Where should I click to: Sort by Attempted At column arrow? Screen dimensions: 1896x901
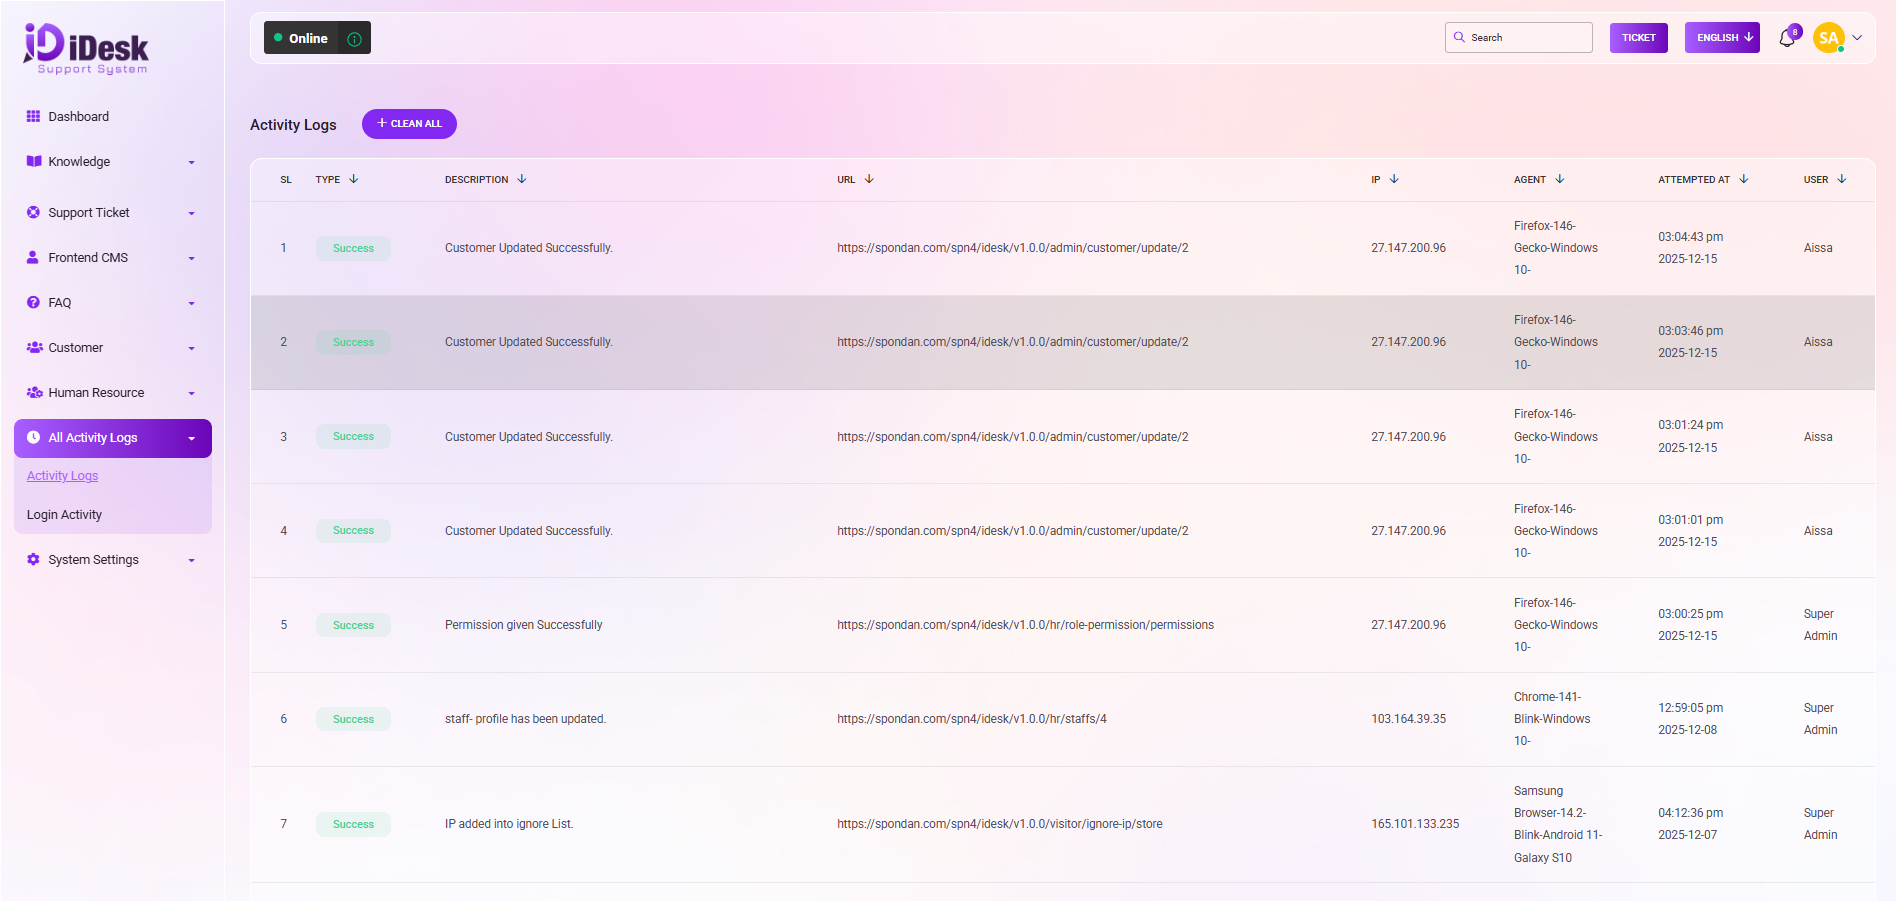pyautogui.click(x=1744, y=179)
